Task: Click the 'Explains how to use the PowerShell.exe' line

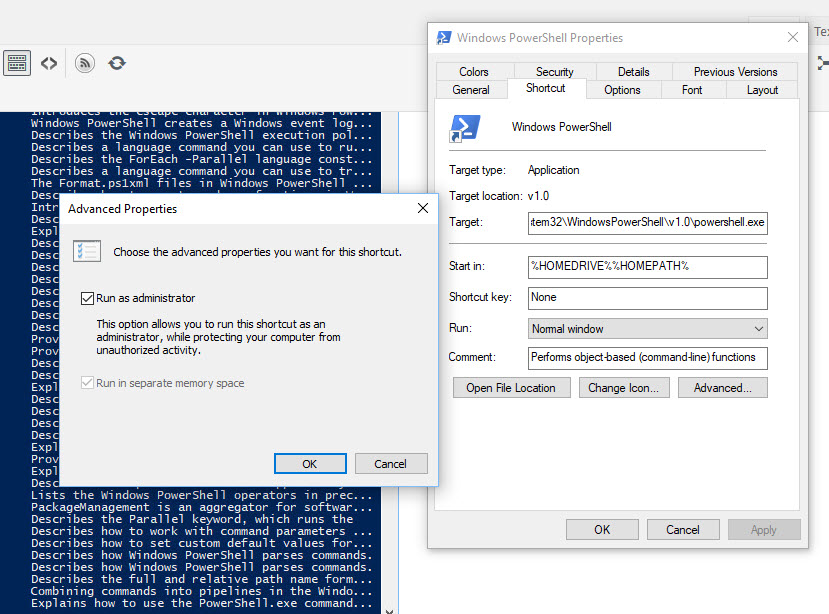Action: click(x=201, y=603)
